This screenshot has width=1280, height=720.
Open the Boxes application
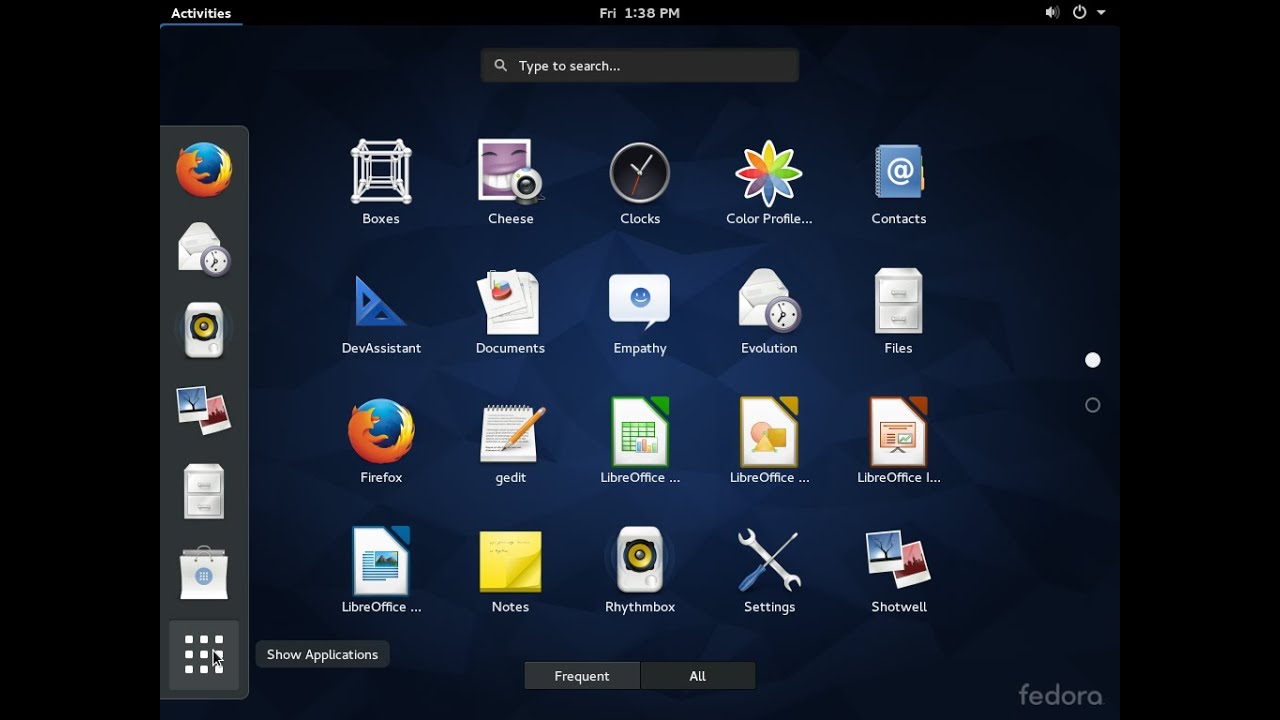pos(381,181)
